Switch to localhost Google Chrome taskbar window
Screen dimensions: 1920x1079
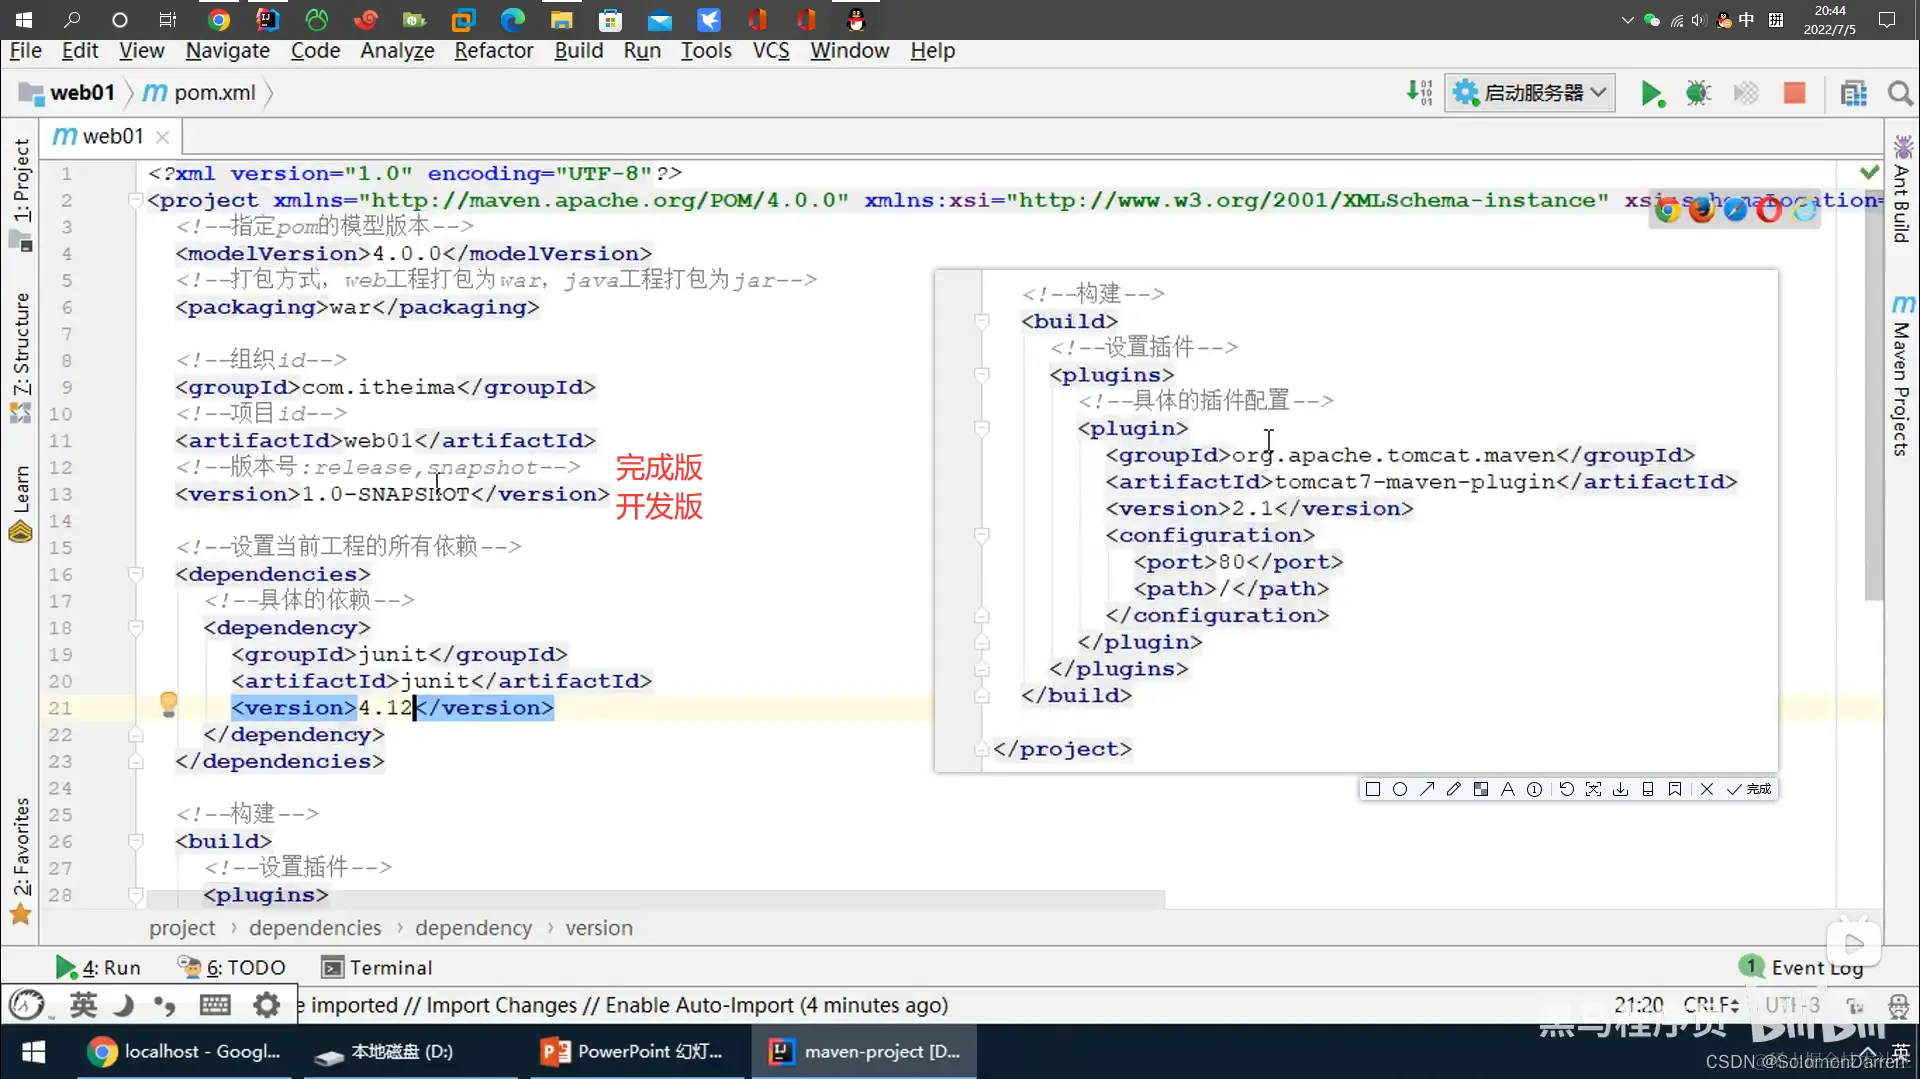click(x=185, y=1052)
